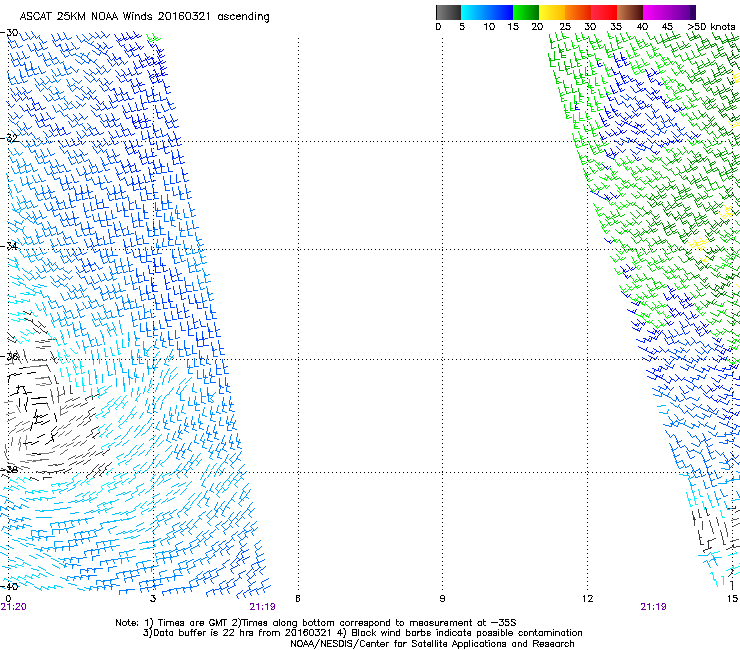
Task: Click the '6' longitude axis label
Action: [298, 599]
